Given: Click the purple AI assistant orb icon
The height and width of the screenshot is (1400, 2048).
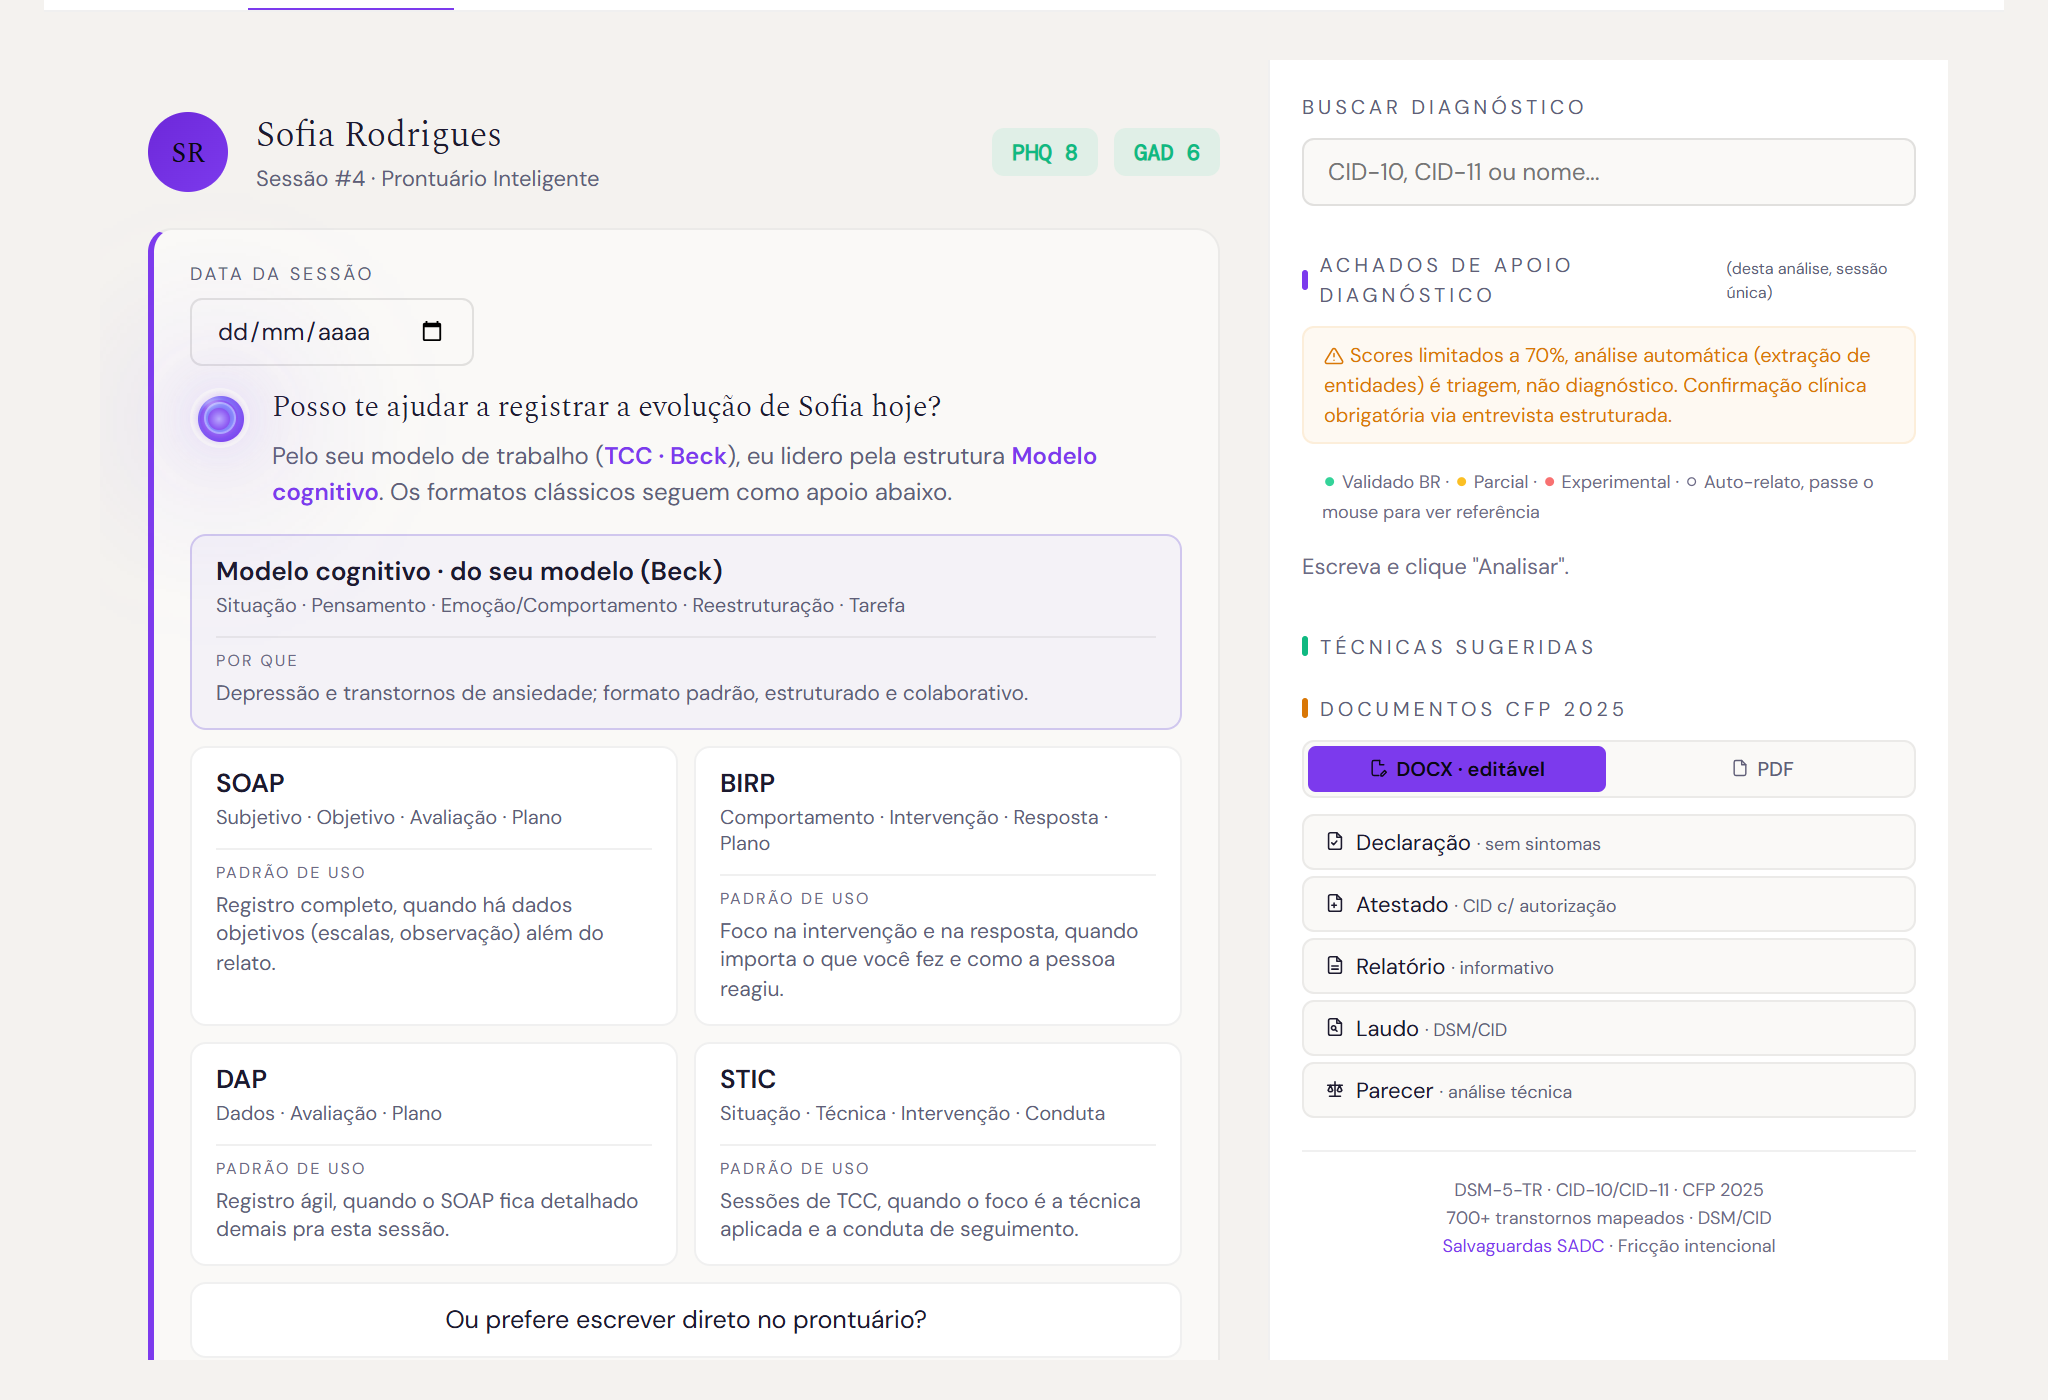Looking at the screenshot, I should [x=220, y=418].
